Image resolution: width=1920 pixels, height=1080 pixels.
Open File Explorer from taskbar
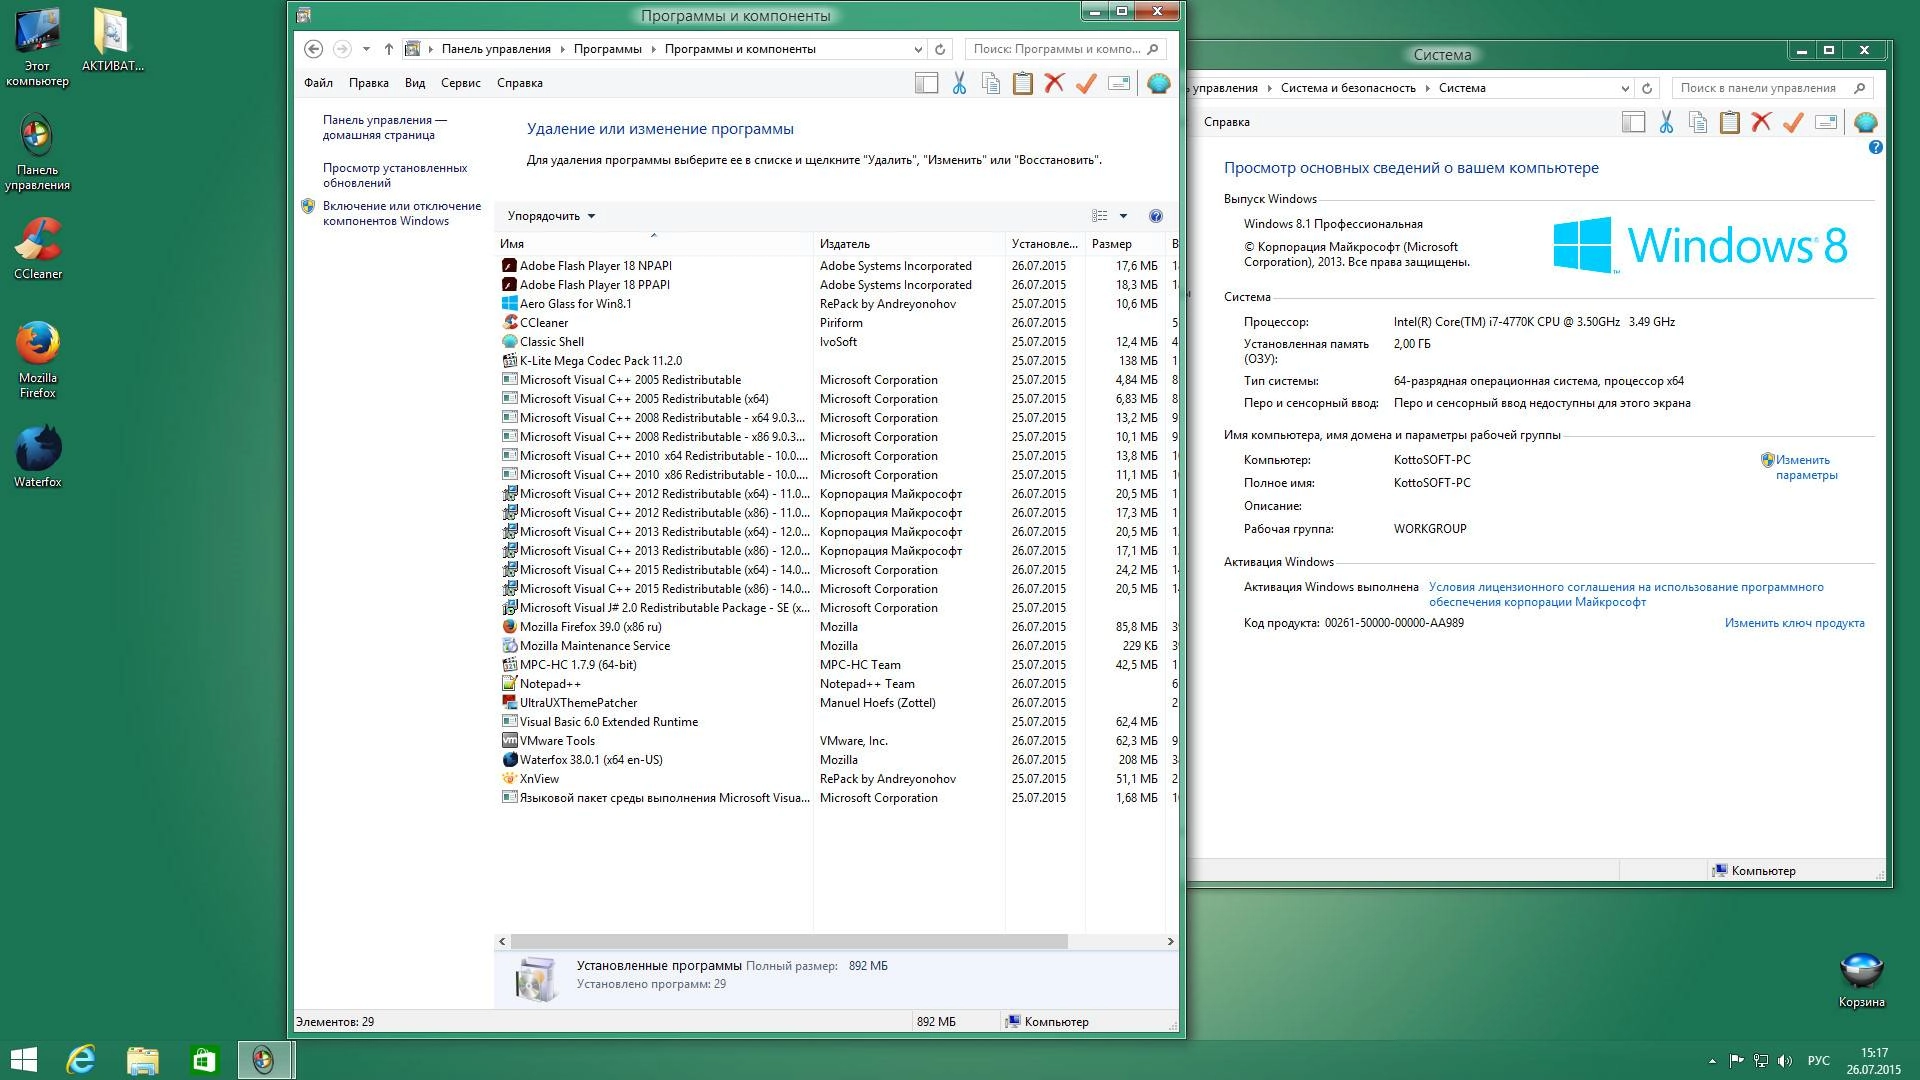click(142, 1060)
